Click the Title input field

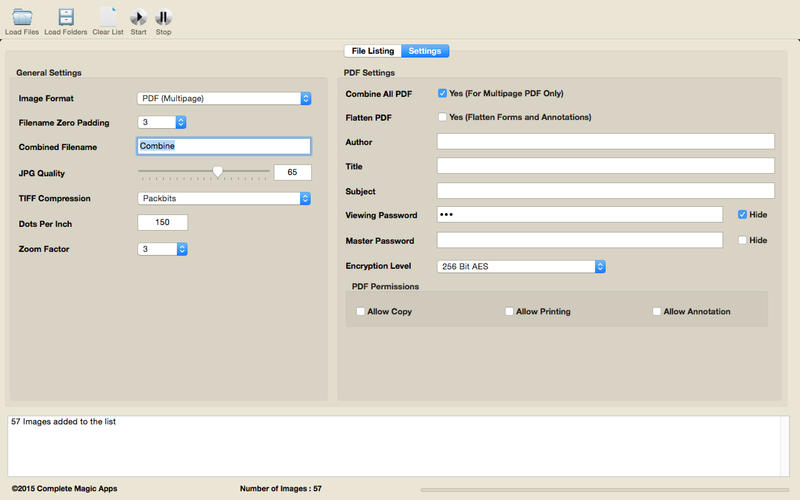point(606,166)
